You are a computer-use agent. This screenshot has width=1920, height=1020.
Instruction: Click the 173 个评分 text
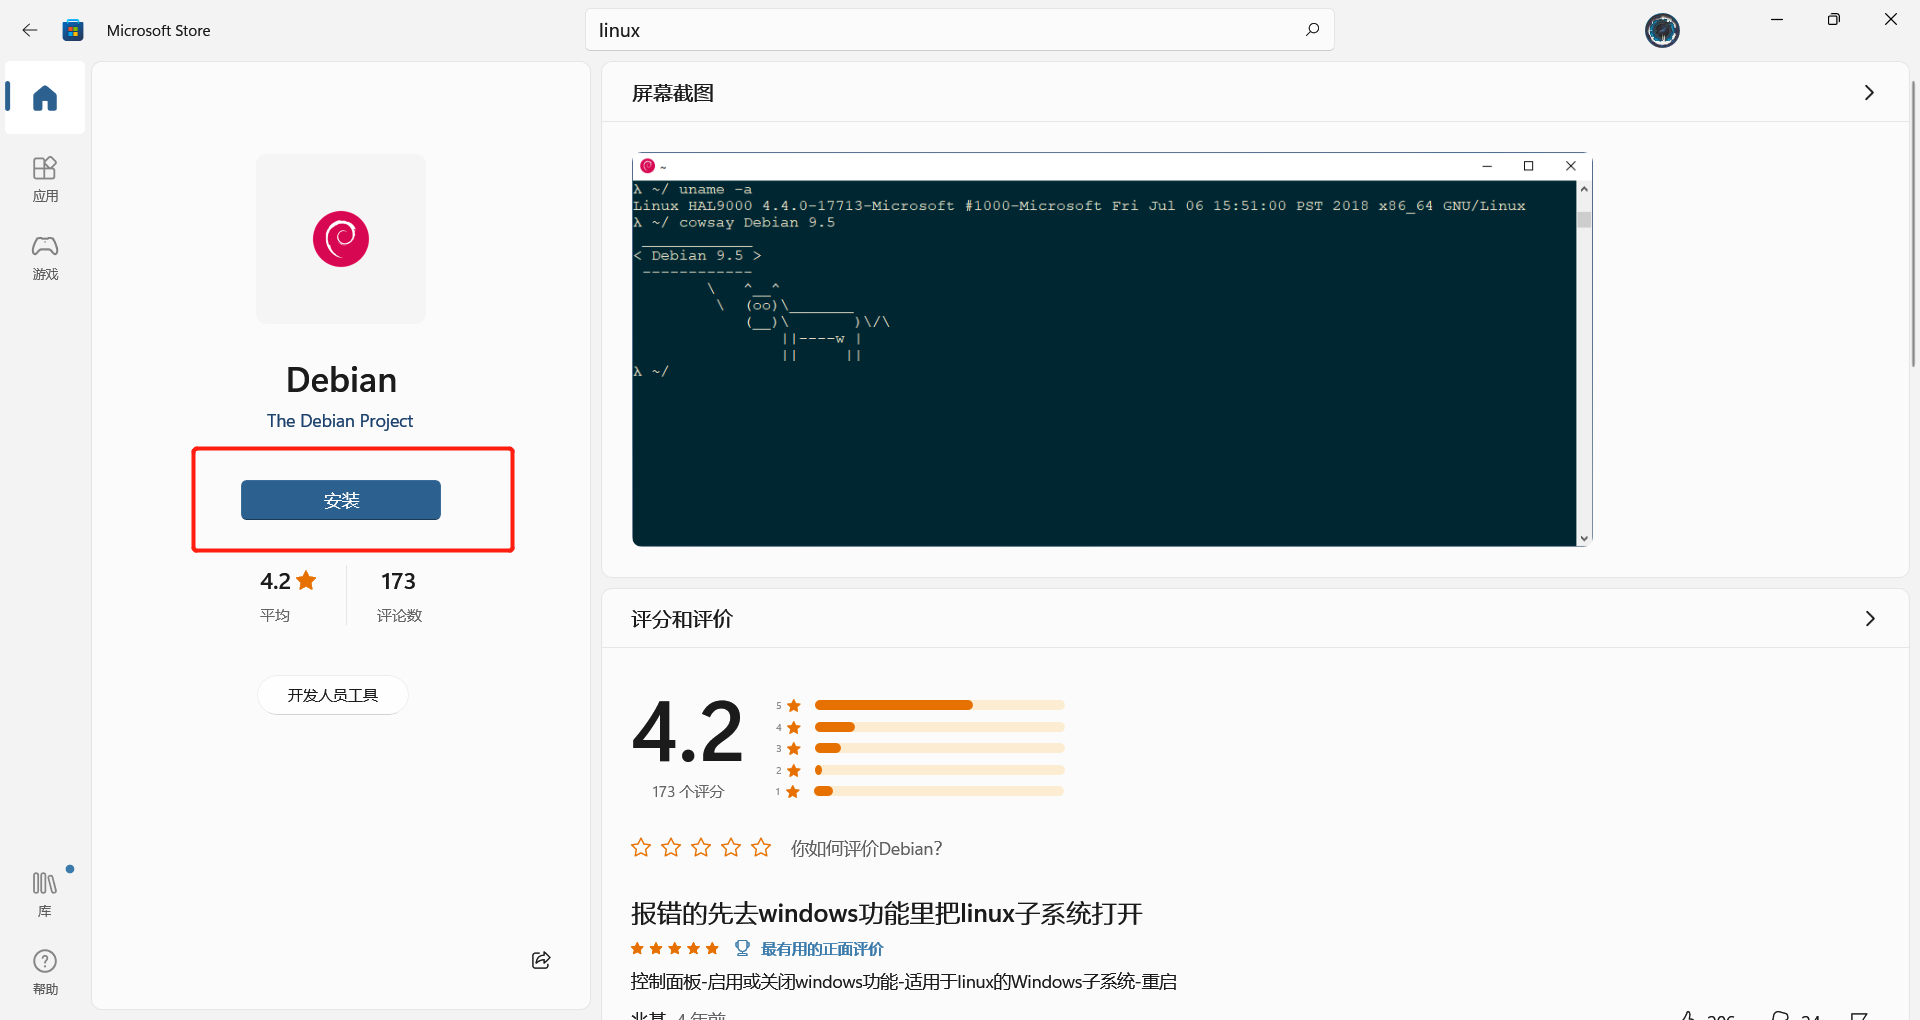pos(688,791)
